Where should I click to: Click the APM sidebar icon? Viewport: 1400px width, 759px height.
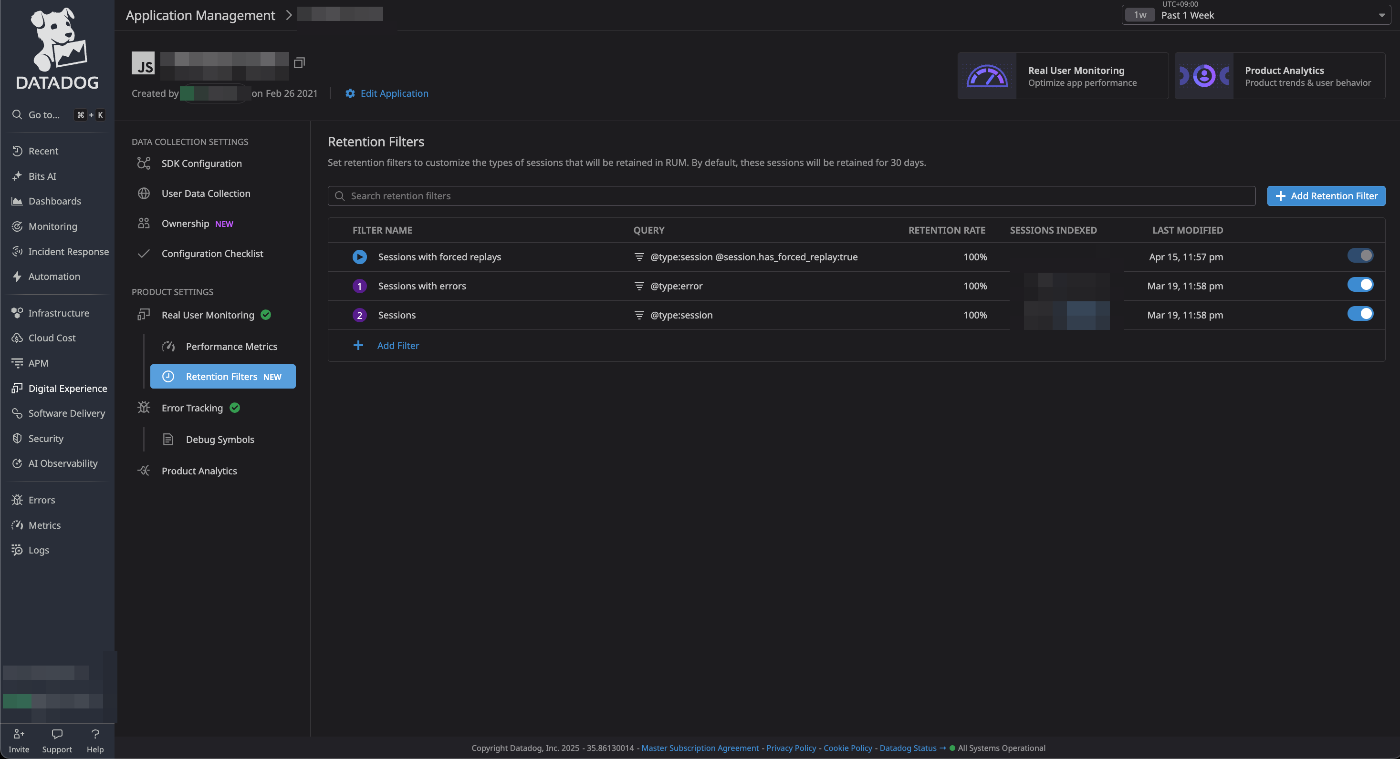(x=17, y=363)
